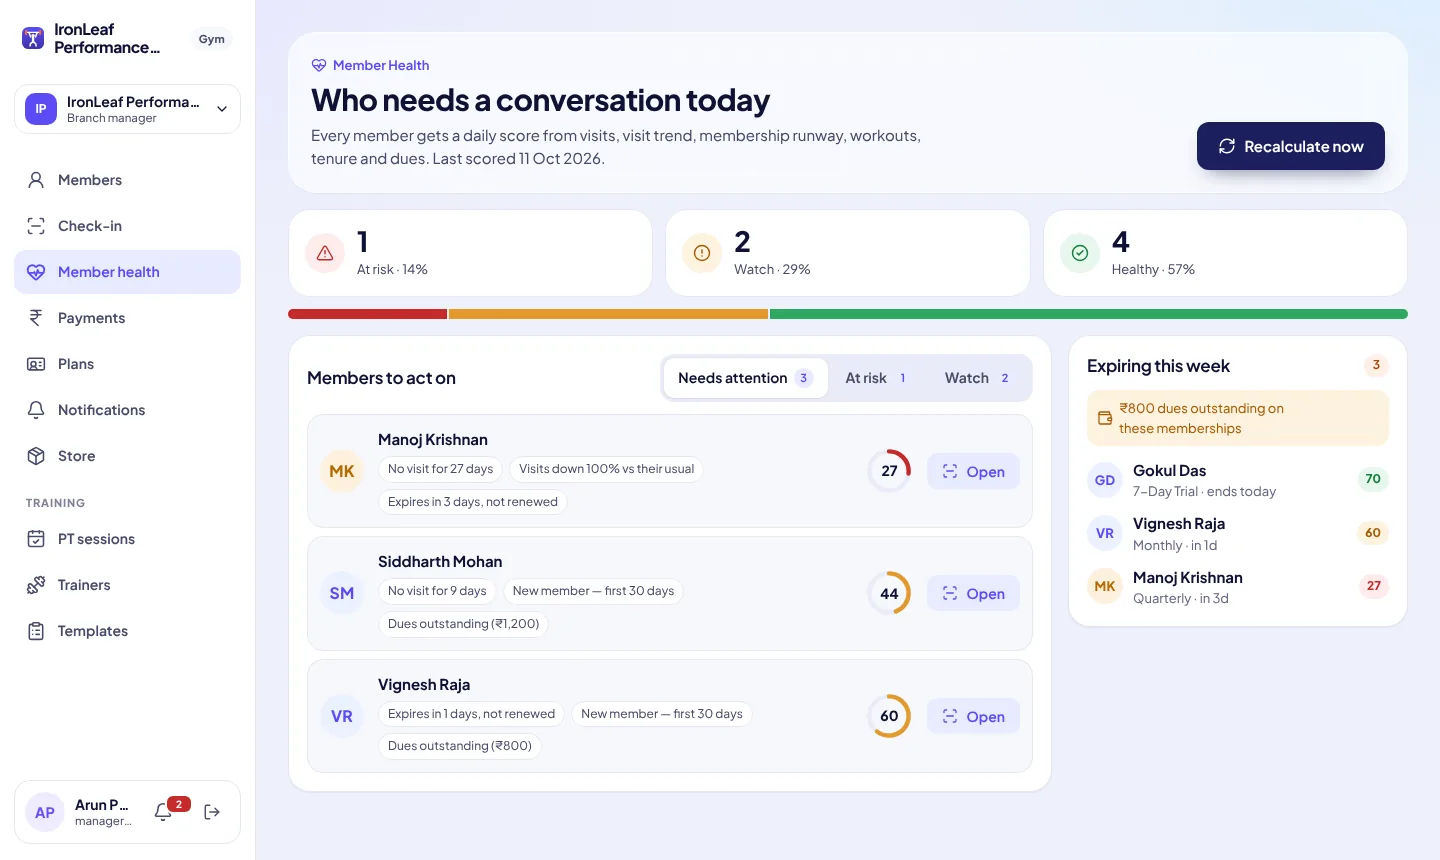Click the logout arrow icon
This screenshot has width=1440, height=860.
click(x=212, y=812)
